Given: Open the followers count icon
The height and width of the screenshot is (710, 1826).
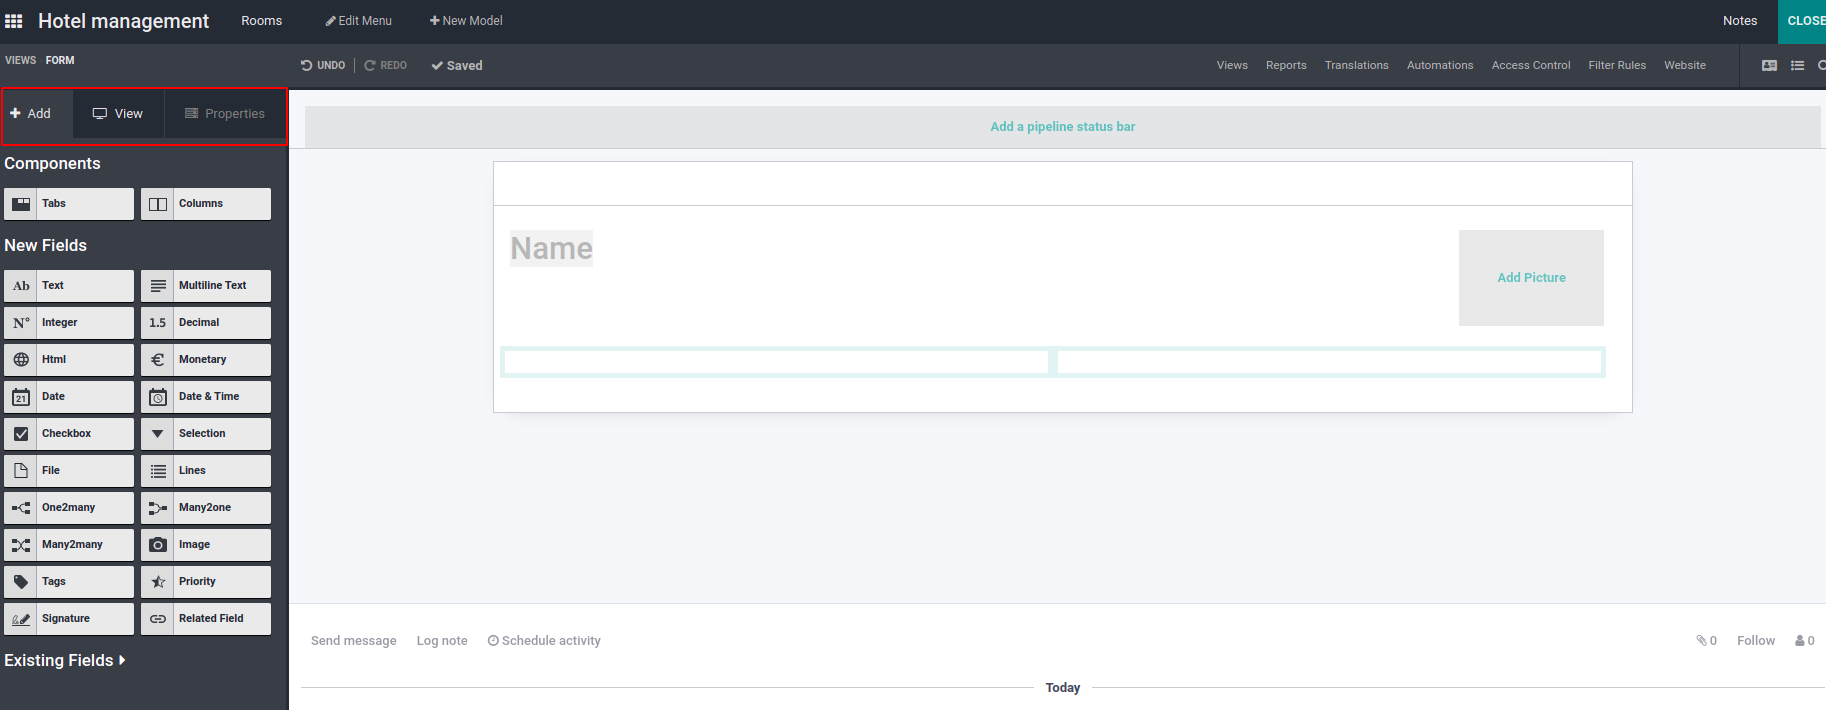Looking at the screenshot, I should coord(1805,641).
